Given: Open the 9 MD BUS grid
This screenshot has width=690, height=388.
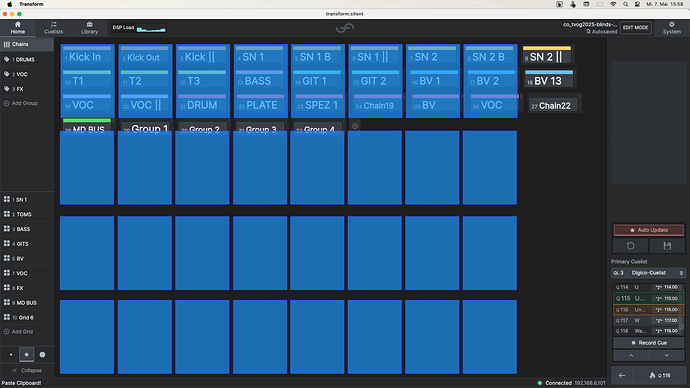Looking at the screenshot, I should click(x=26, y=303).
